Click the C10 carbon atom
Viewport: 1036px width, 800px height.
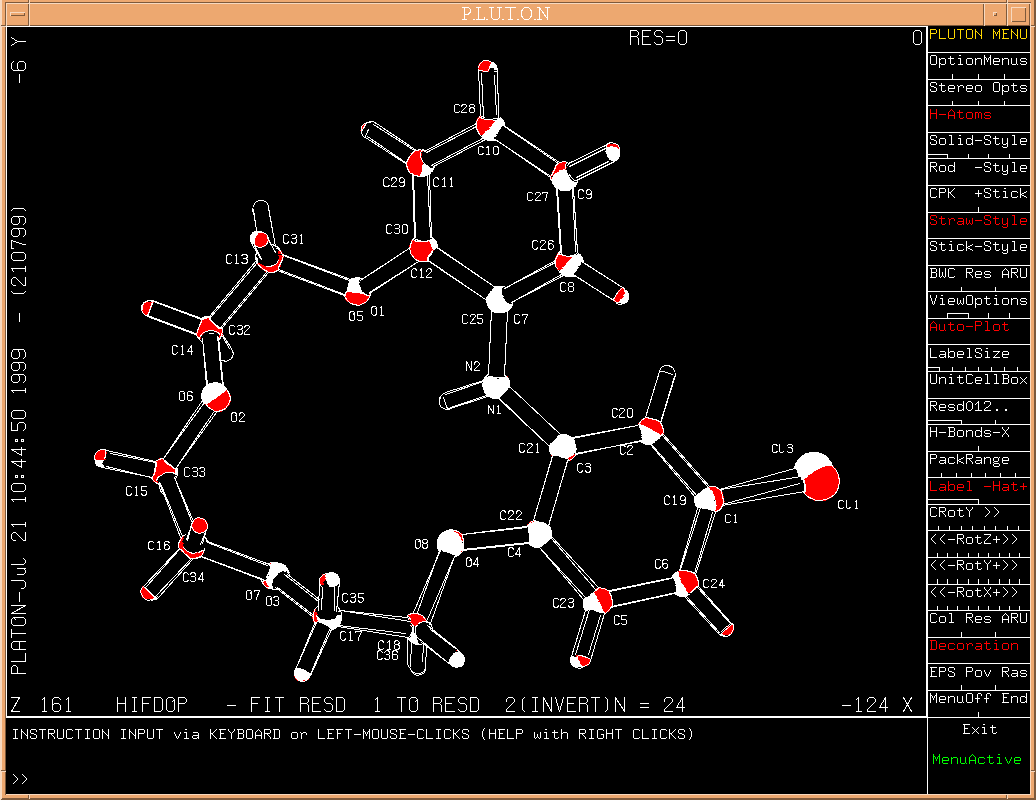(489, 128)
